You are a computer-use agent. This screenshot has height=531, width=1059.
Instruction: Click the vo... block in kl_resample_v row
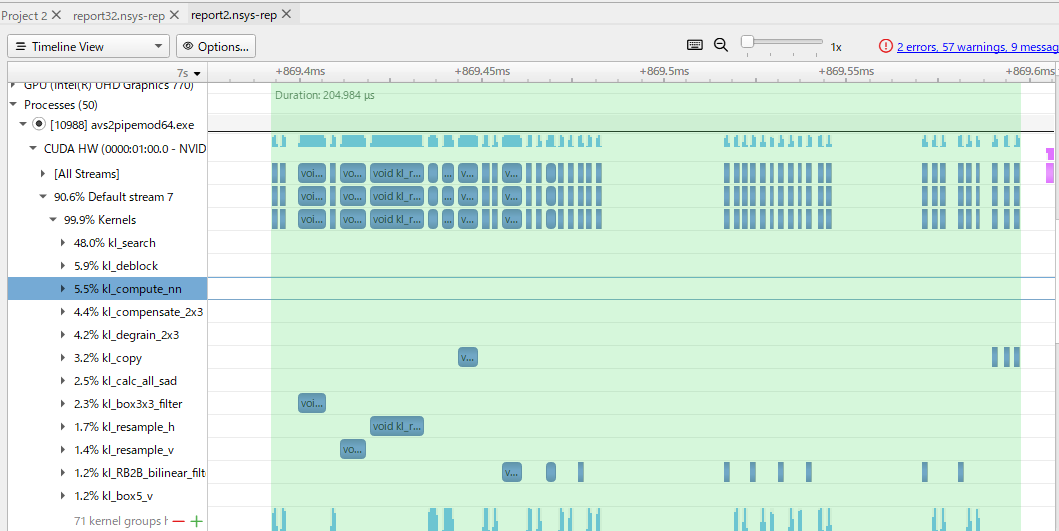353,449
